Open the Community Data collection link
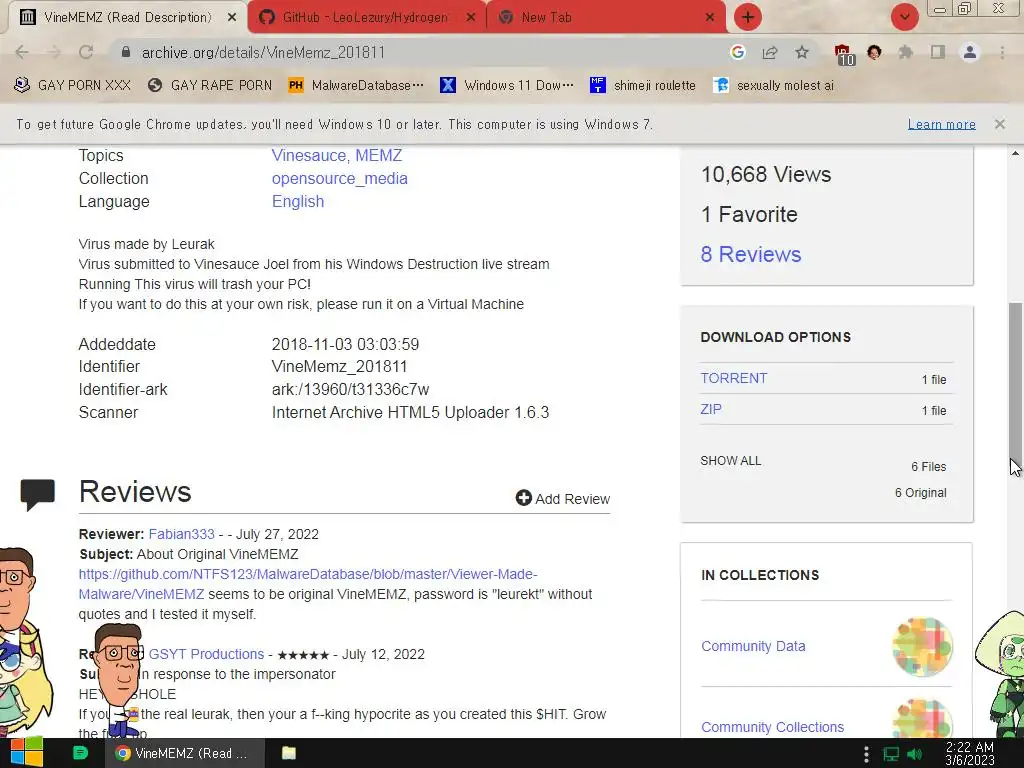This screenshot has width=1024, height=768. click(x=753, y=646)
